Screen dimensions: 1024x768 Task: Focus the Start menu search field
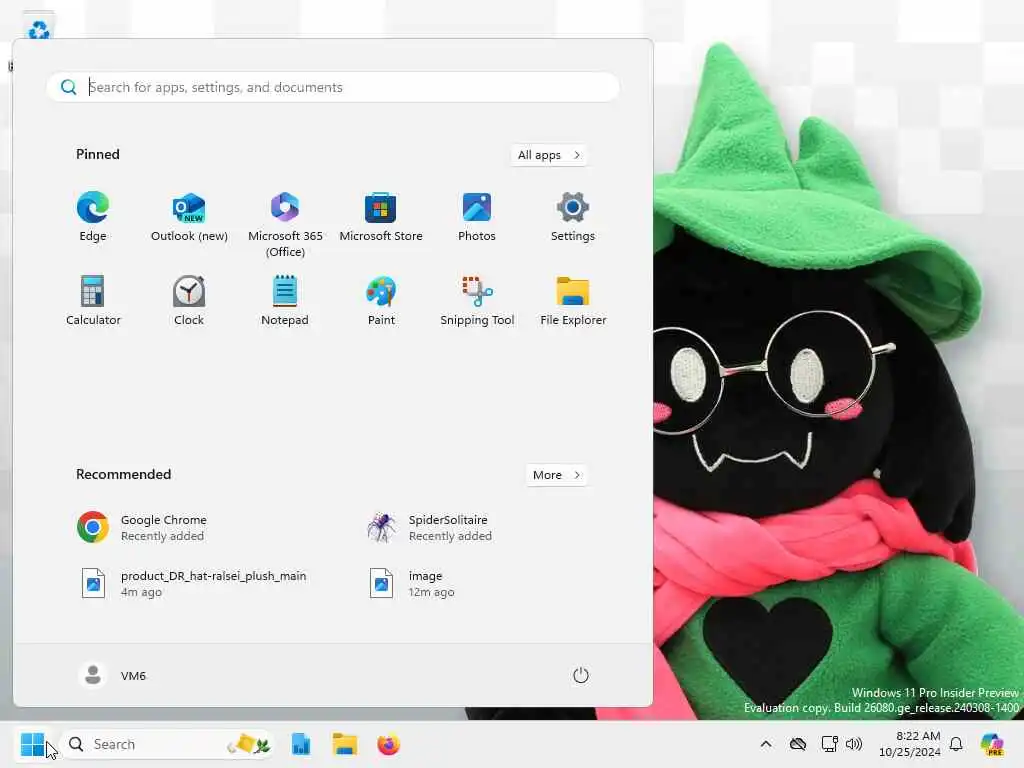(333, 87)
